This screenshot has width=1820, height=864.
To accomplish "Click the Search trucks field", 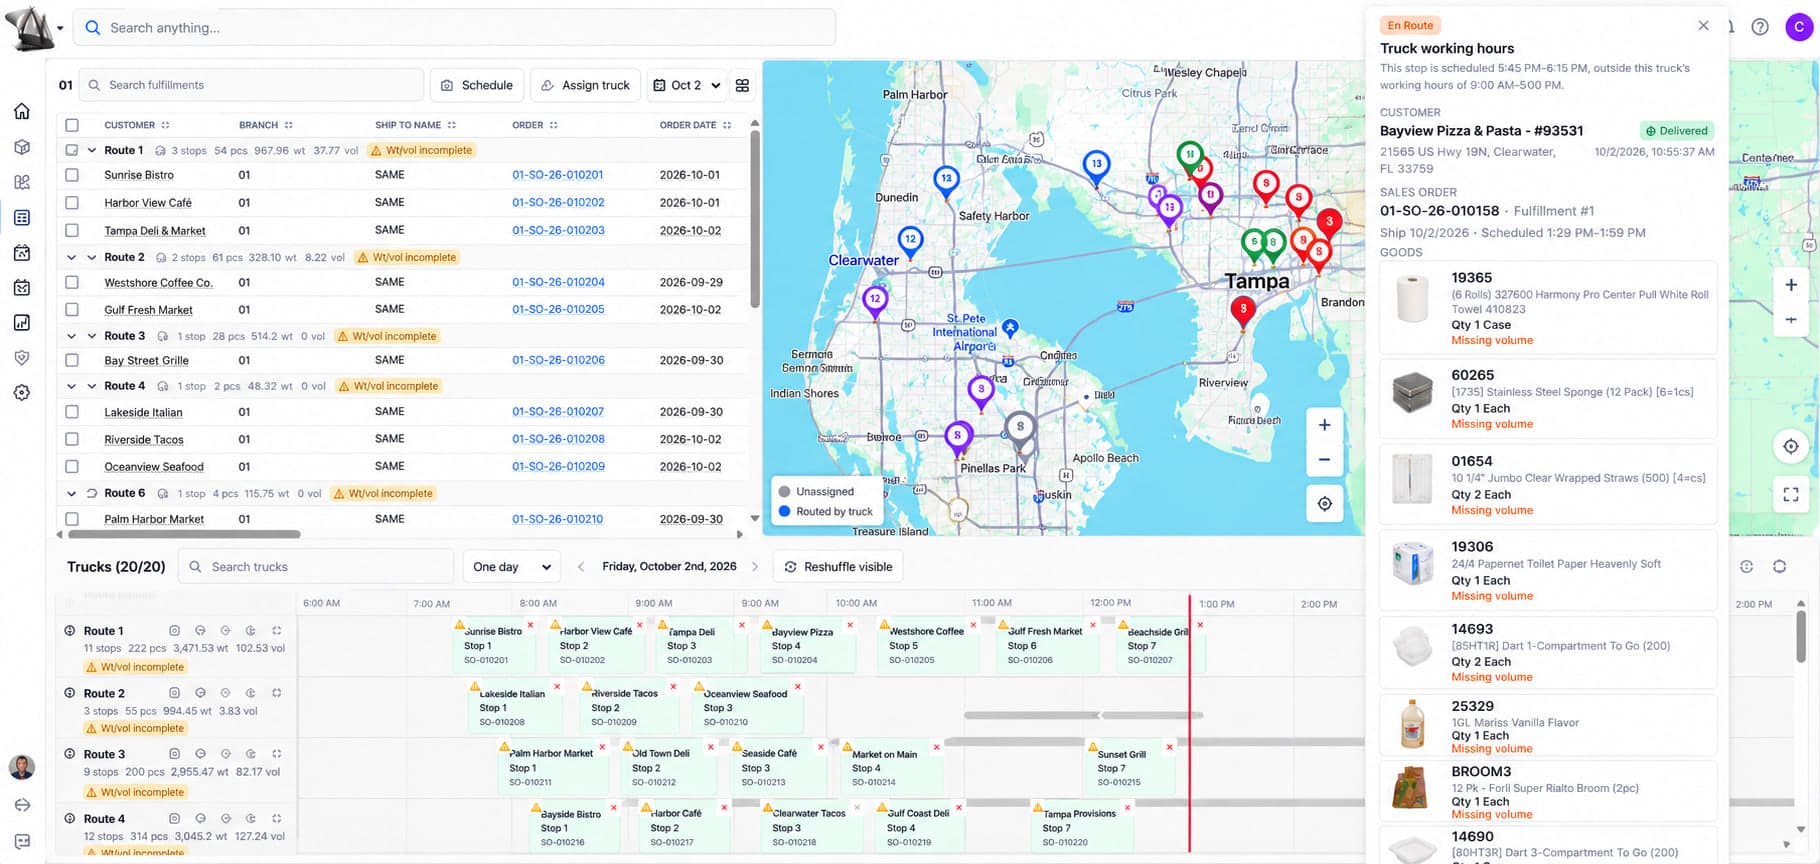I will tap(315, 567).
